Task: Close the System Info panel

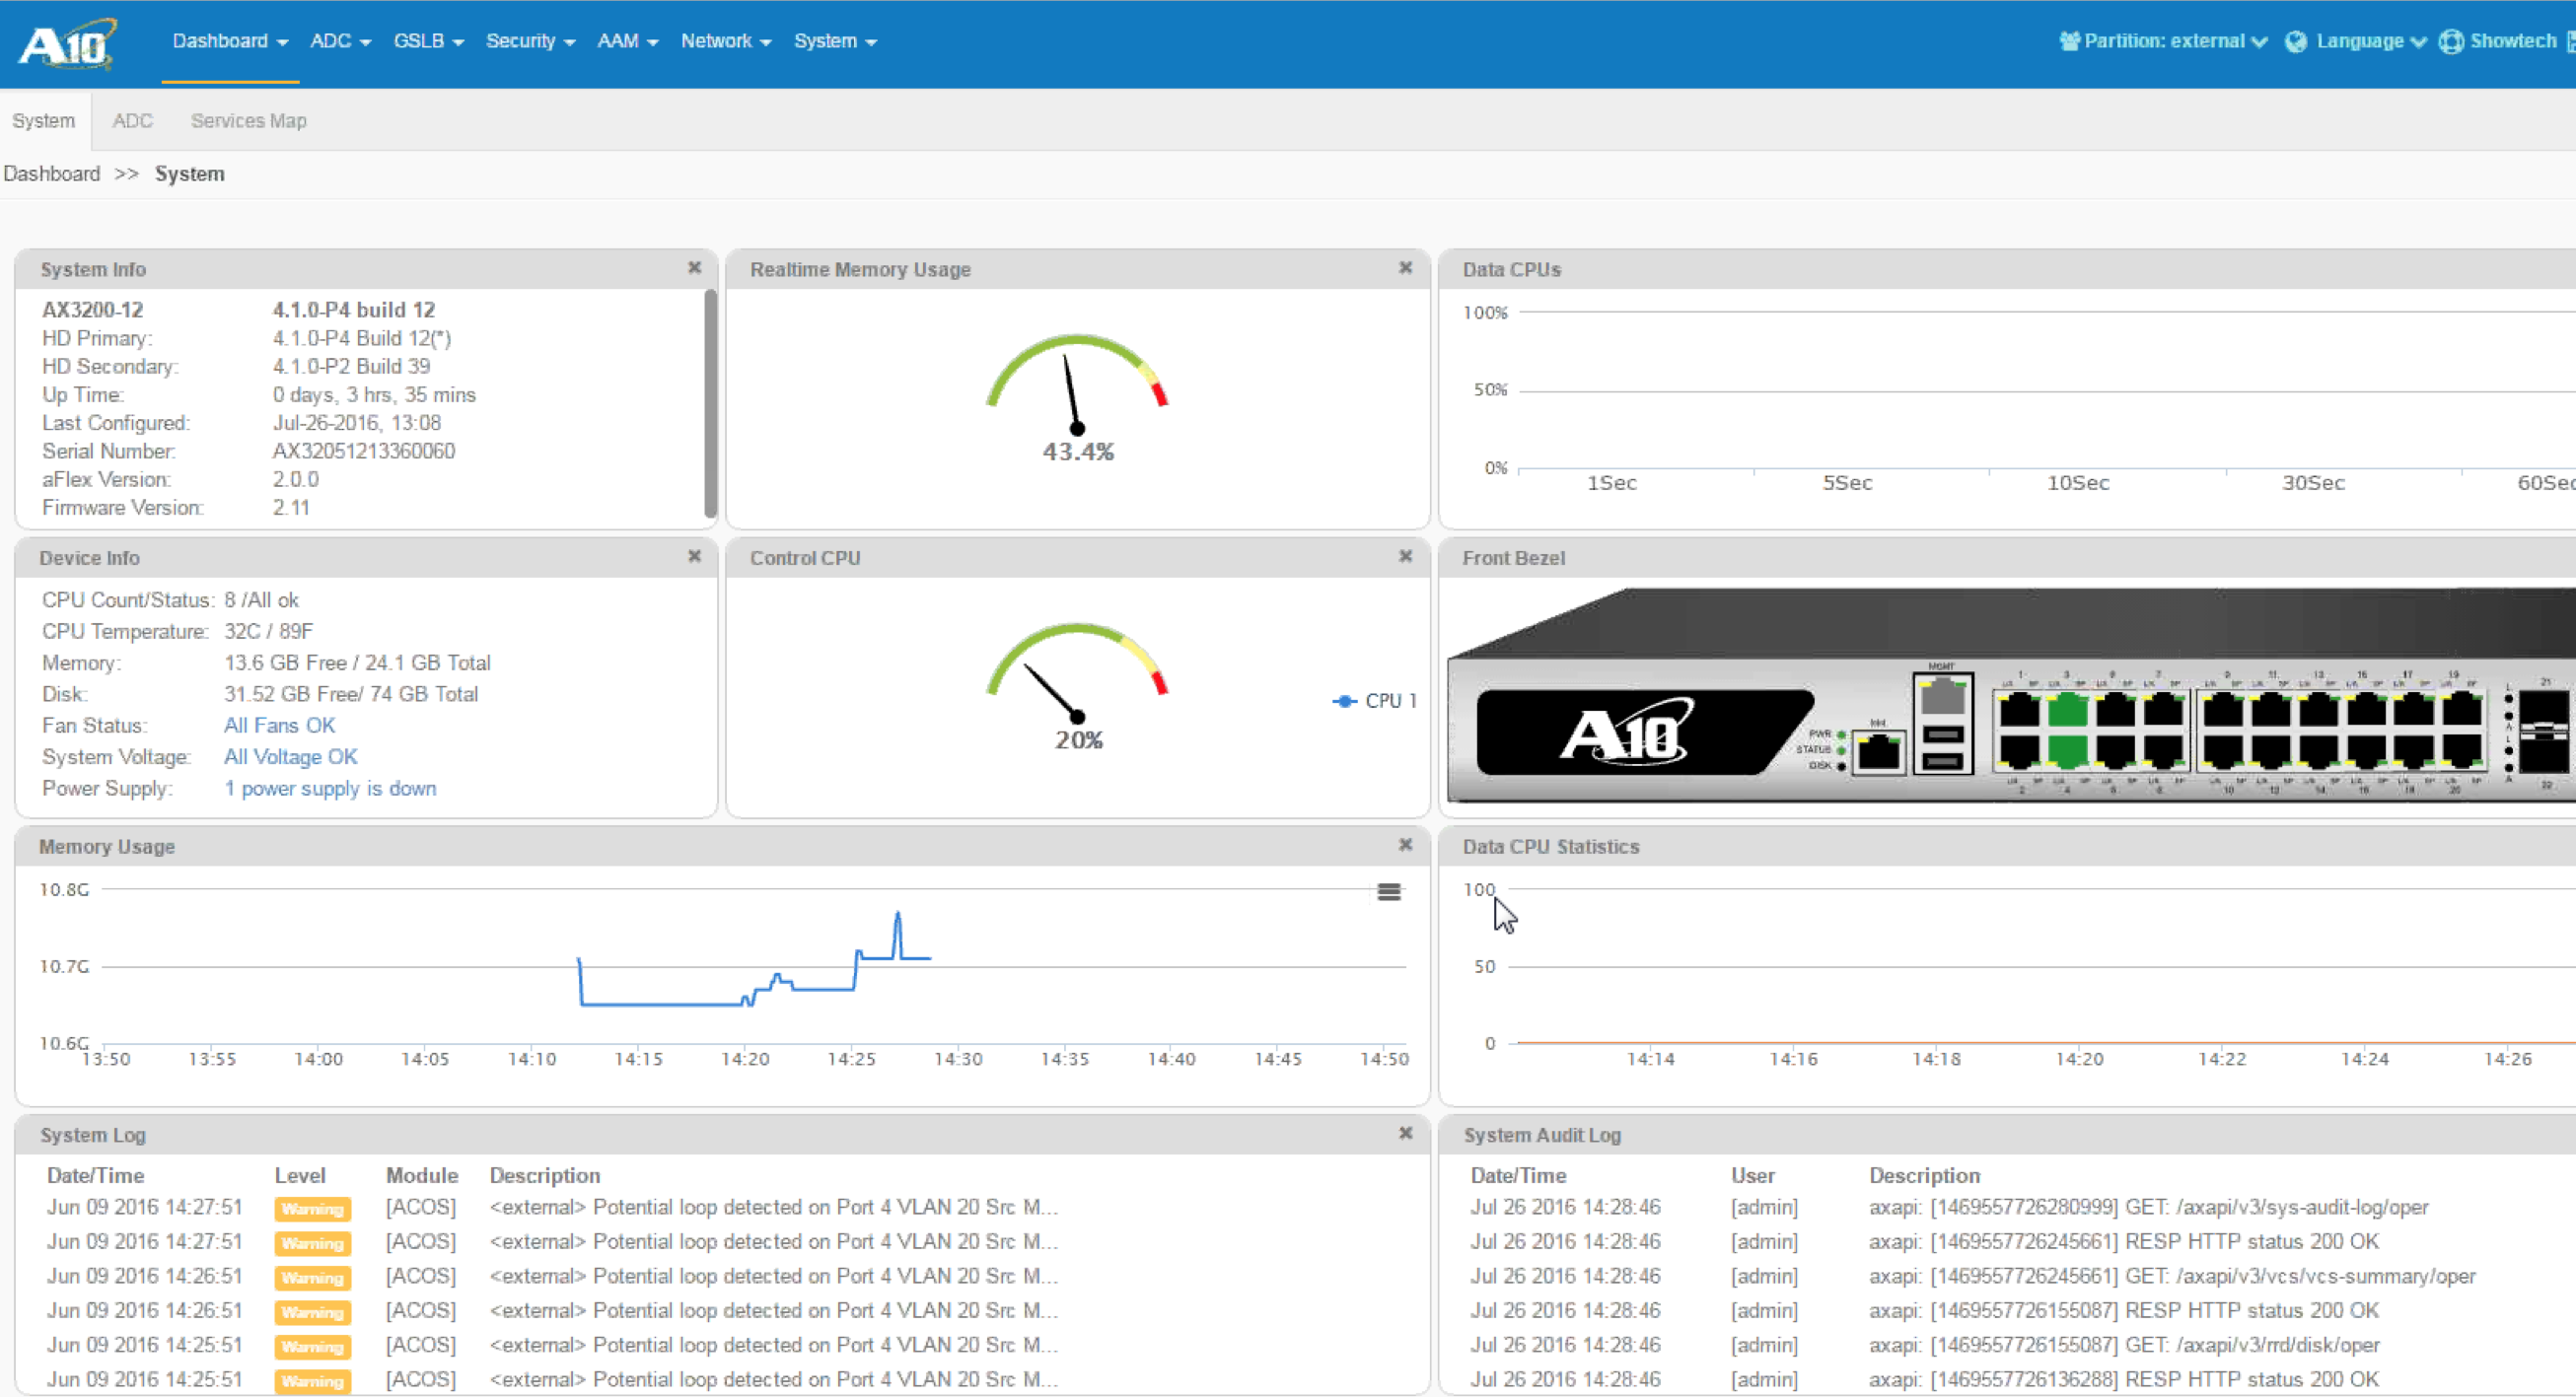Action: coord(694,268)
